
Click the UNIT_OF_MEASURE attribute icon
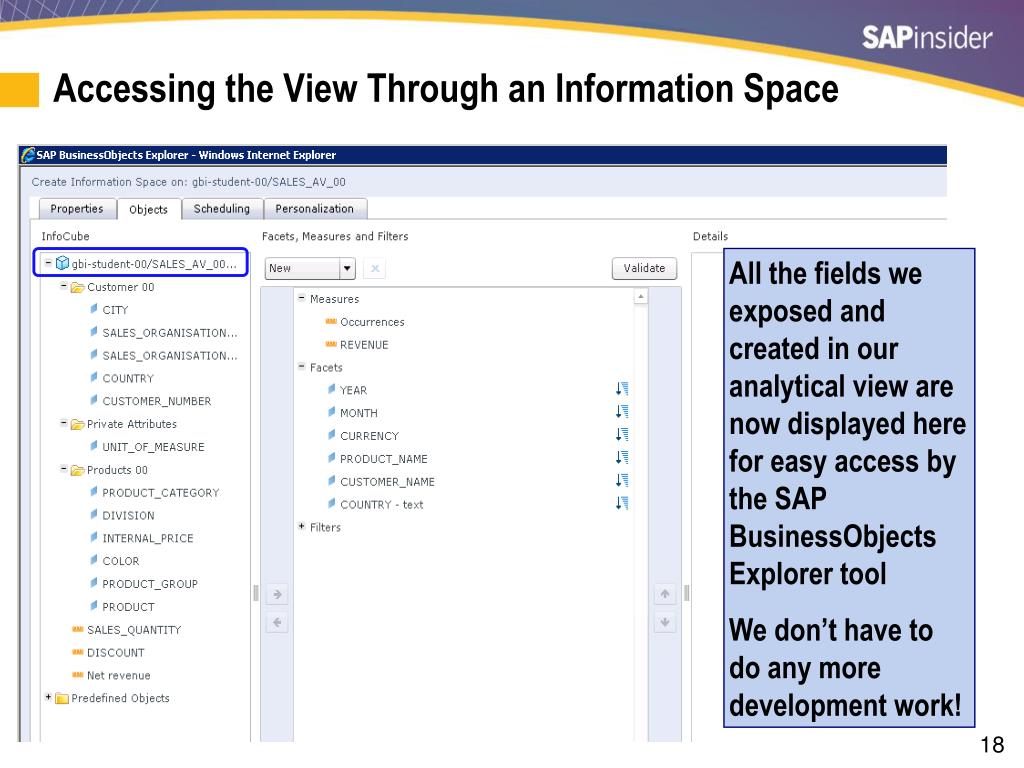tap(93, 446)
